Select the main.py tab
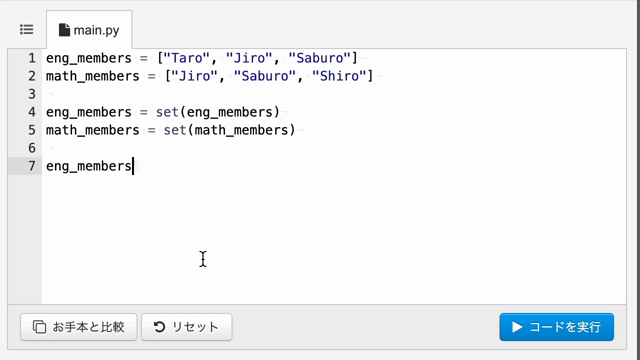 (89, 30)
